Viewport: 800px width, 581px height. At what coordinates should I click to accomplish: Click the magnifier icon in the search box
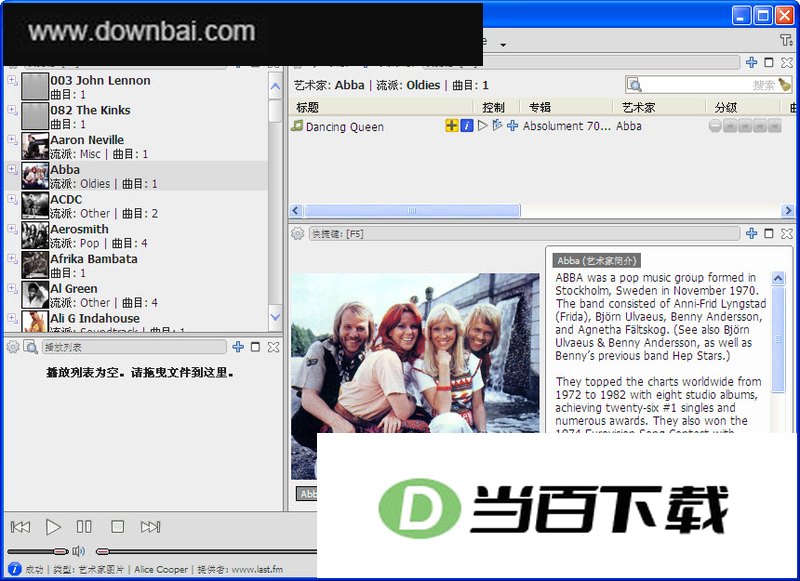pyautogui.click(x=634, y=85)
